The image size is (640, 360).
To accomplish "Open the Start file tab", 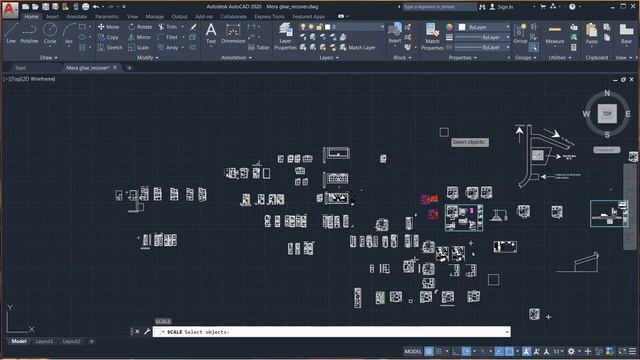I will 20,68.
